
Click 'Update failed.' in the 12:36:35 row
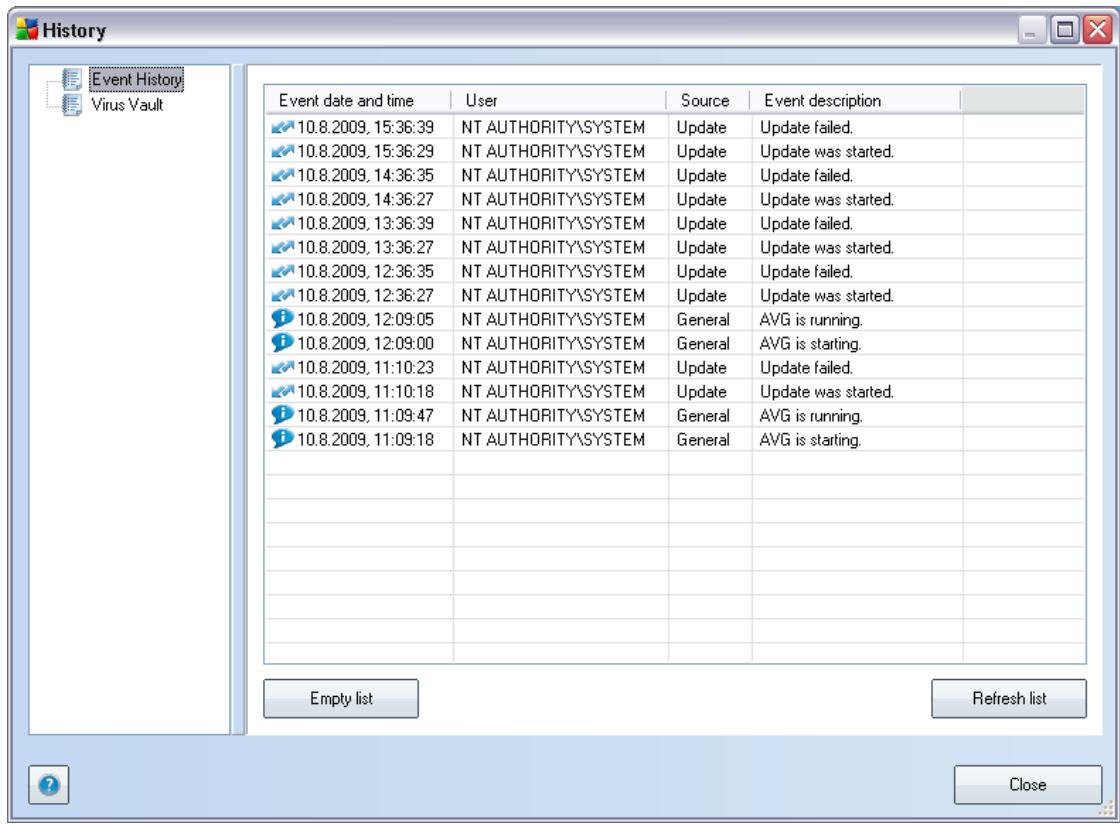click(806, 271)
